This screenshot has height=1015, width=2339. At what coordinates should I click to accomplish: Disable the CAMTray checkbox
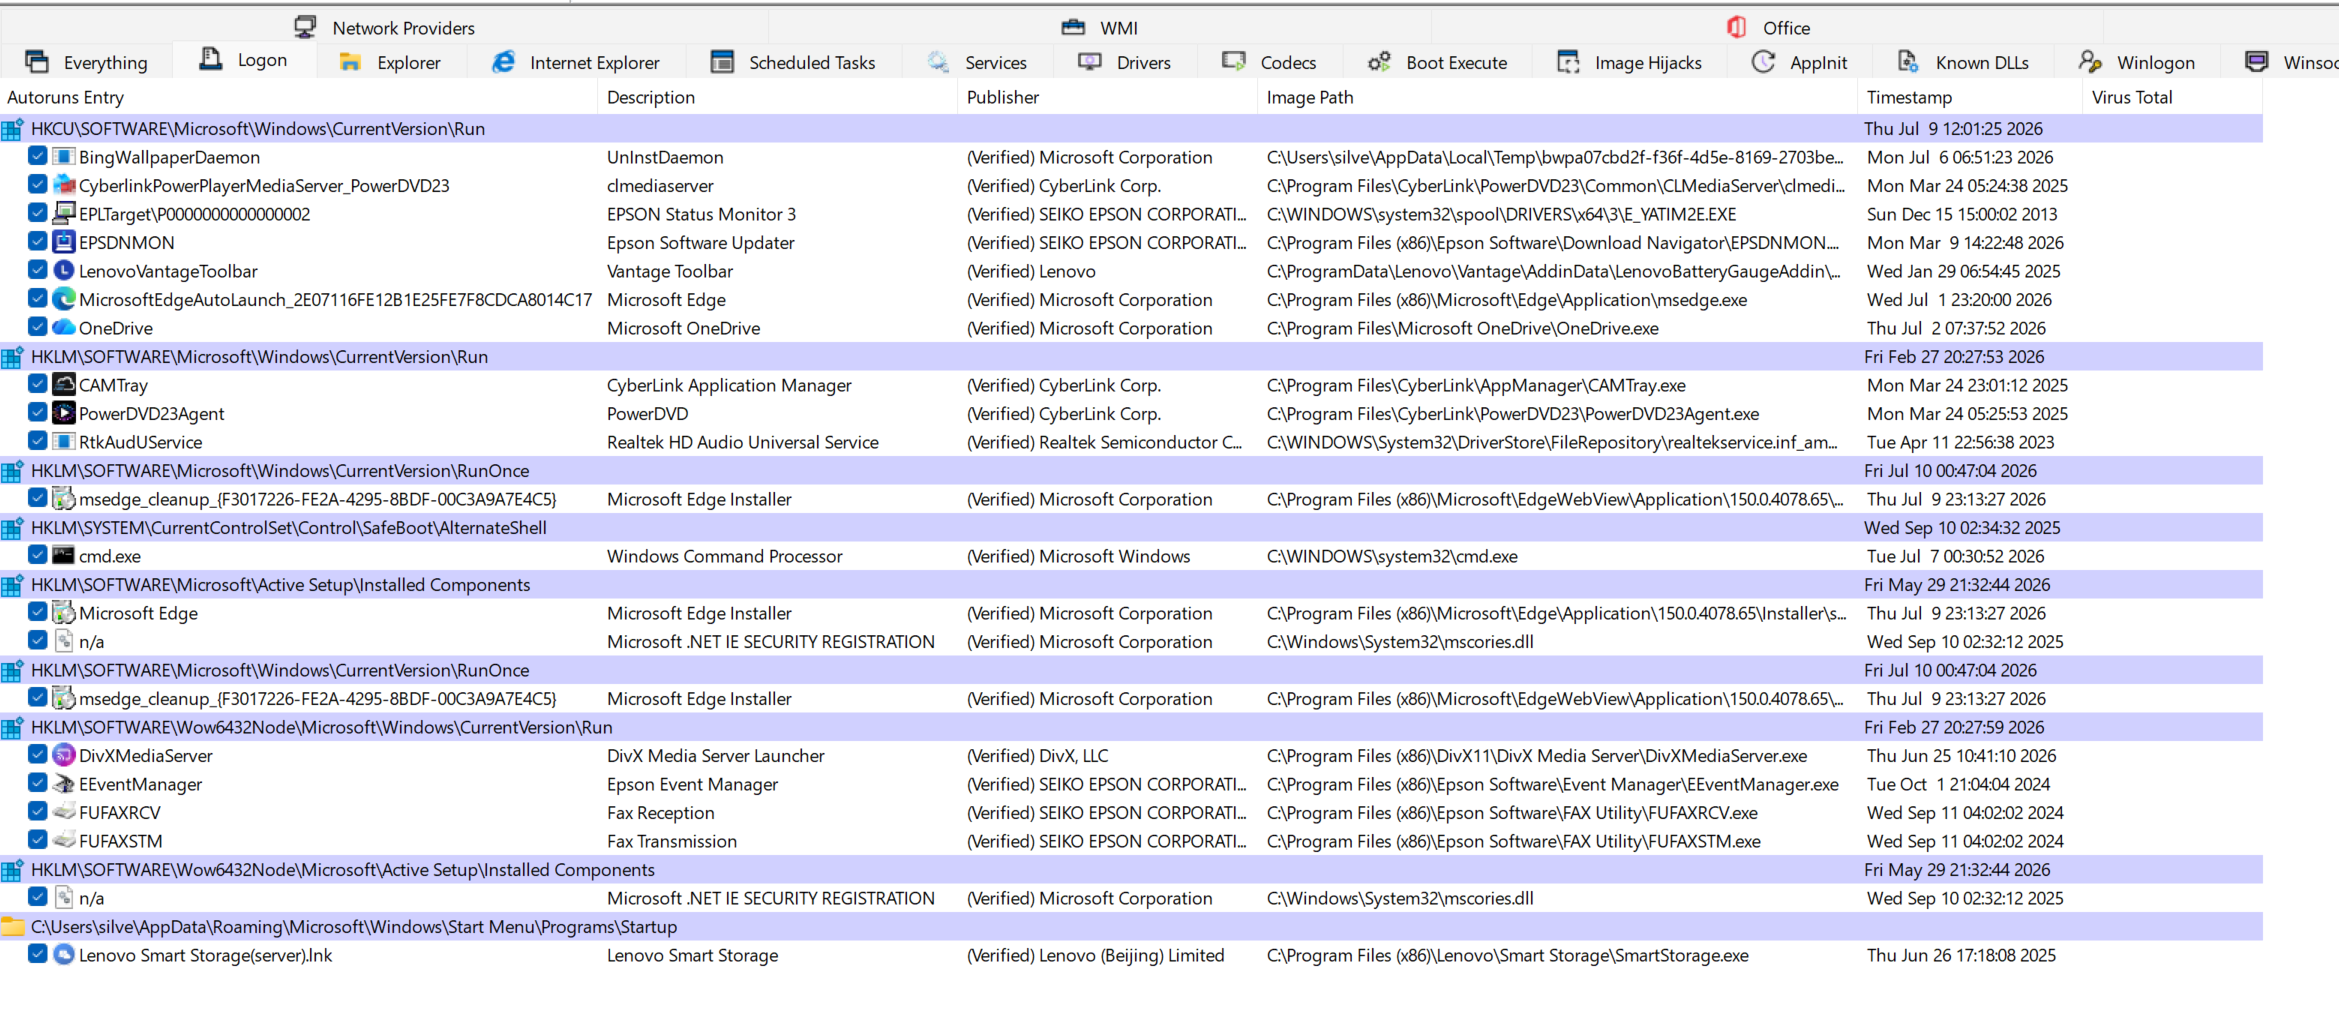[37, 384]
